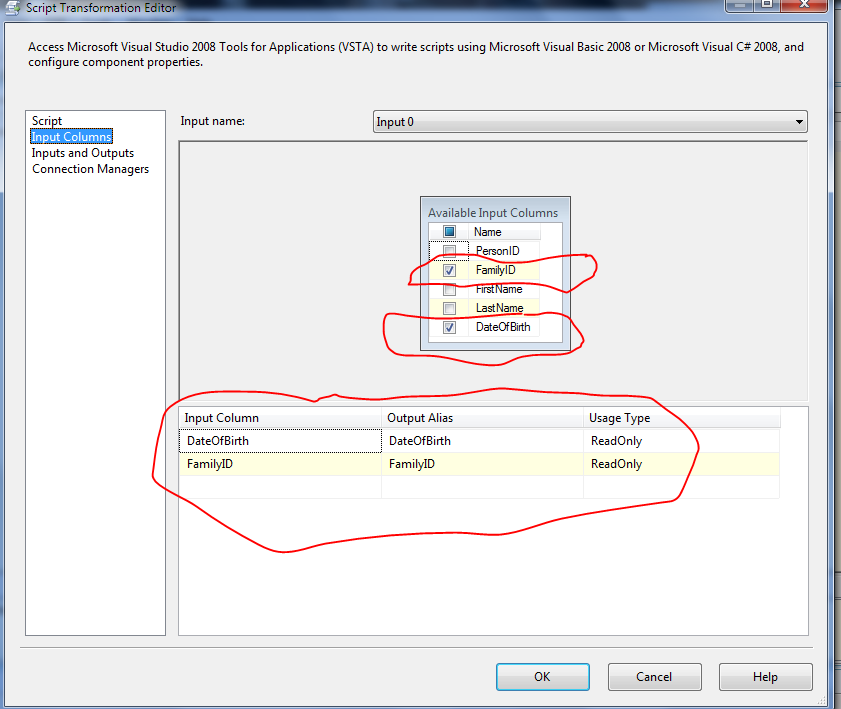Viewport: 841px width, 709px height.
Task: Uncheck the DateOfBirth column
Action: pos(449,327)
